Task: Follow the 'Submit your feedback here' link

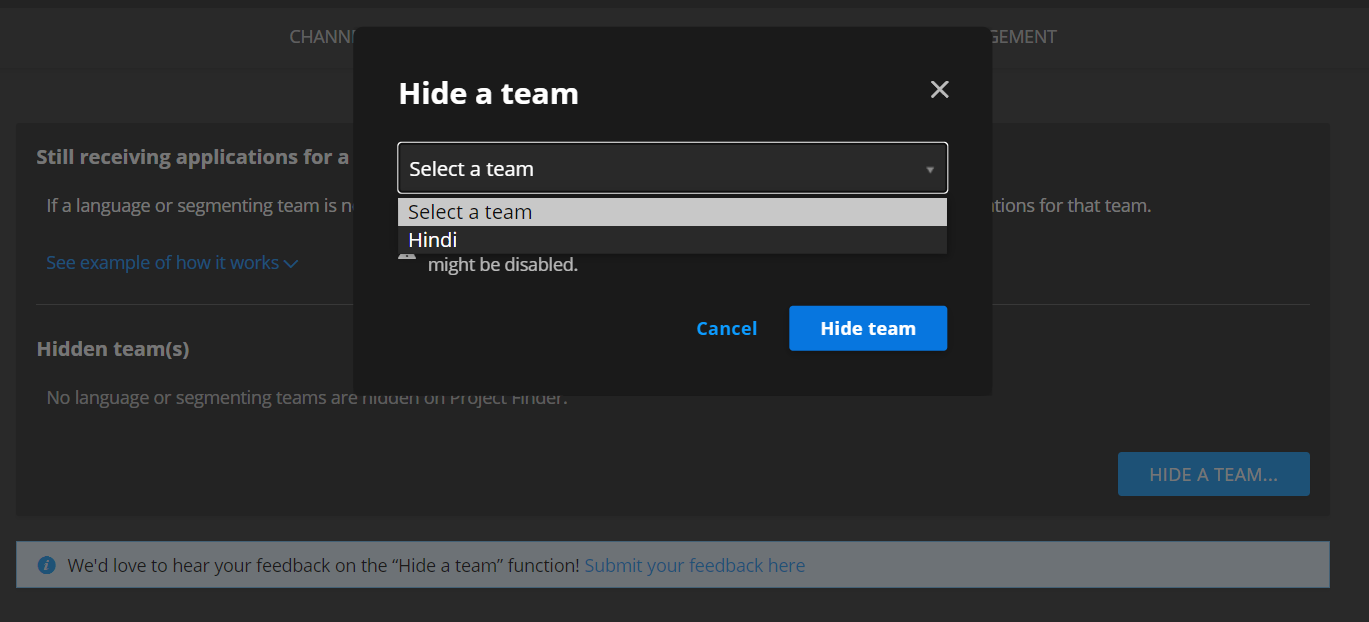Action: click(694, 565)
